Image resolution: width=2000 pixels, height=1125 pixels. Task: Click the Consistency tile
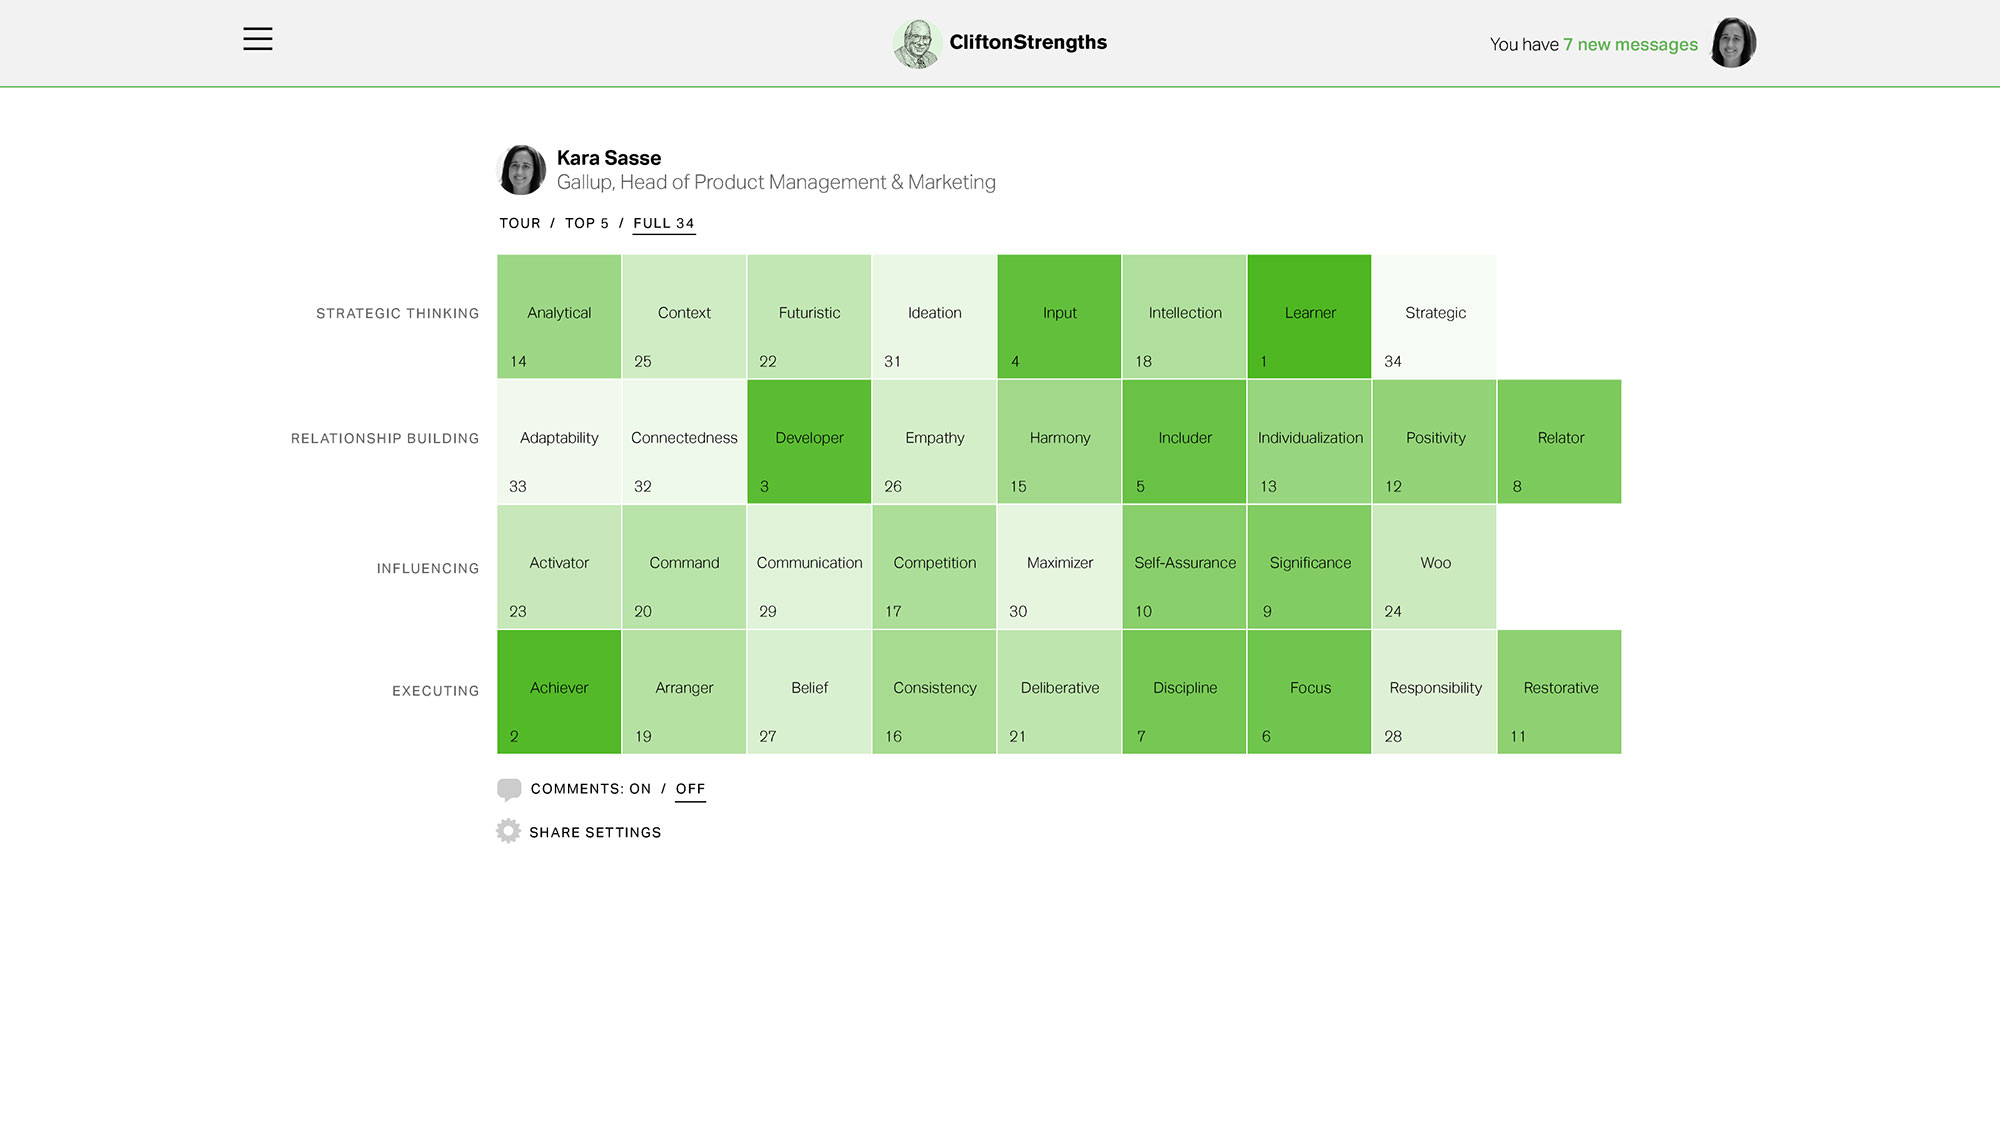(x=934, y=692)
